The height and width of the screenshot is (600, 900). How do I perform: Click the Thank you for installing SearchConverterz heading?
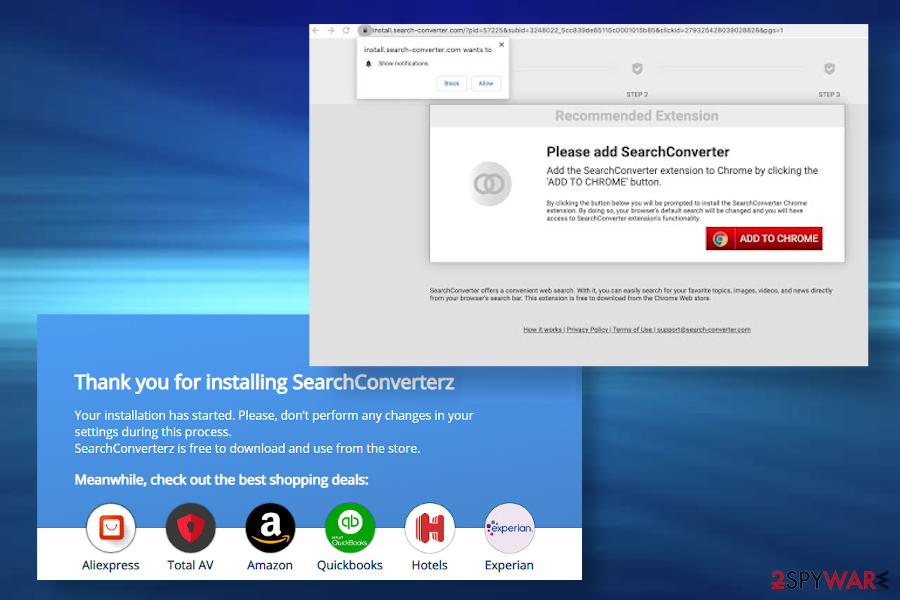(x=265, y=382)
